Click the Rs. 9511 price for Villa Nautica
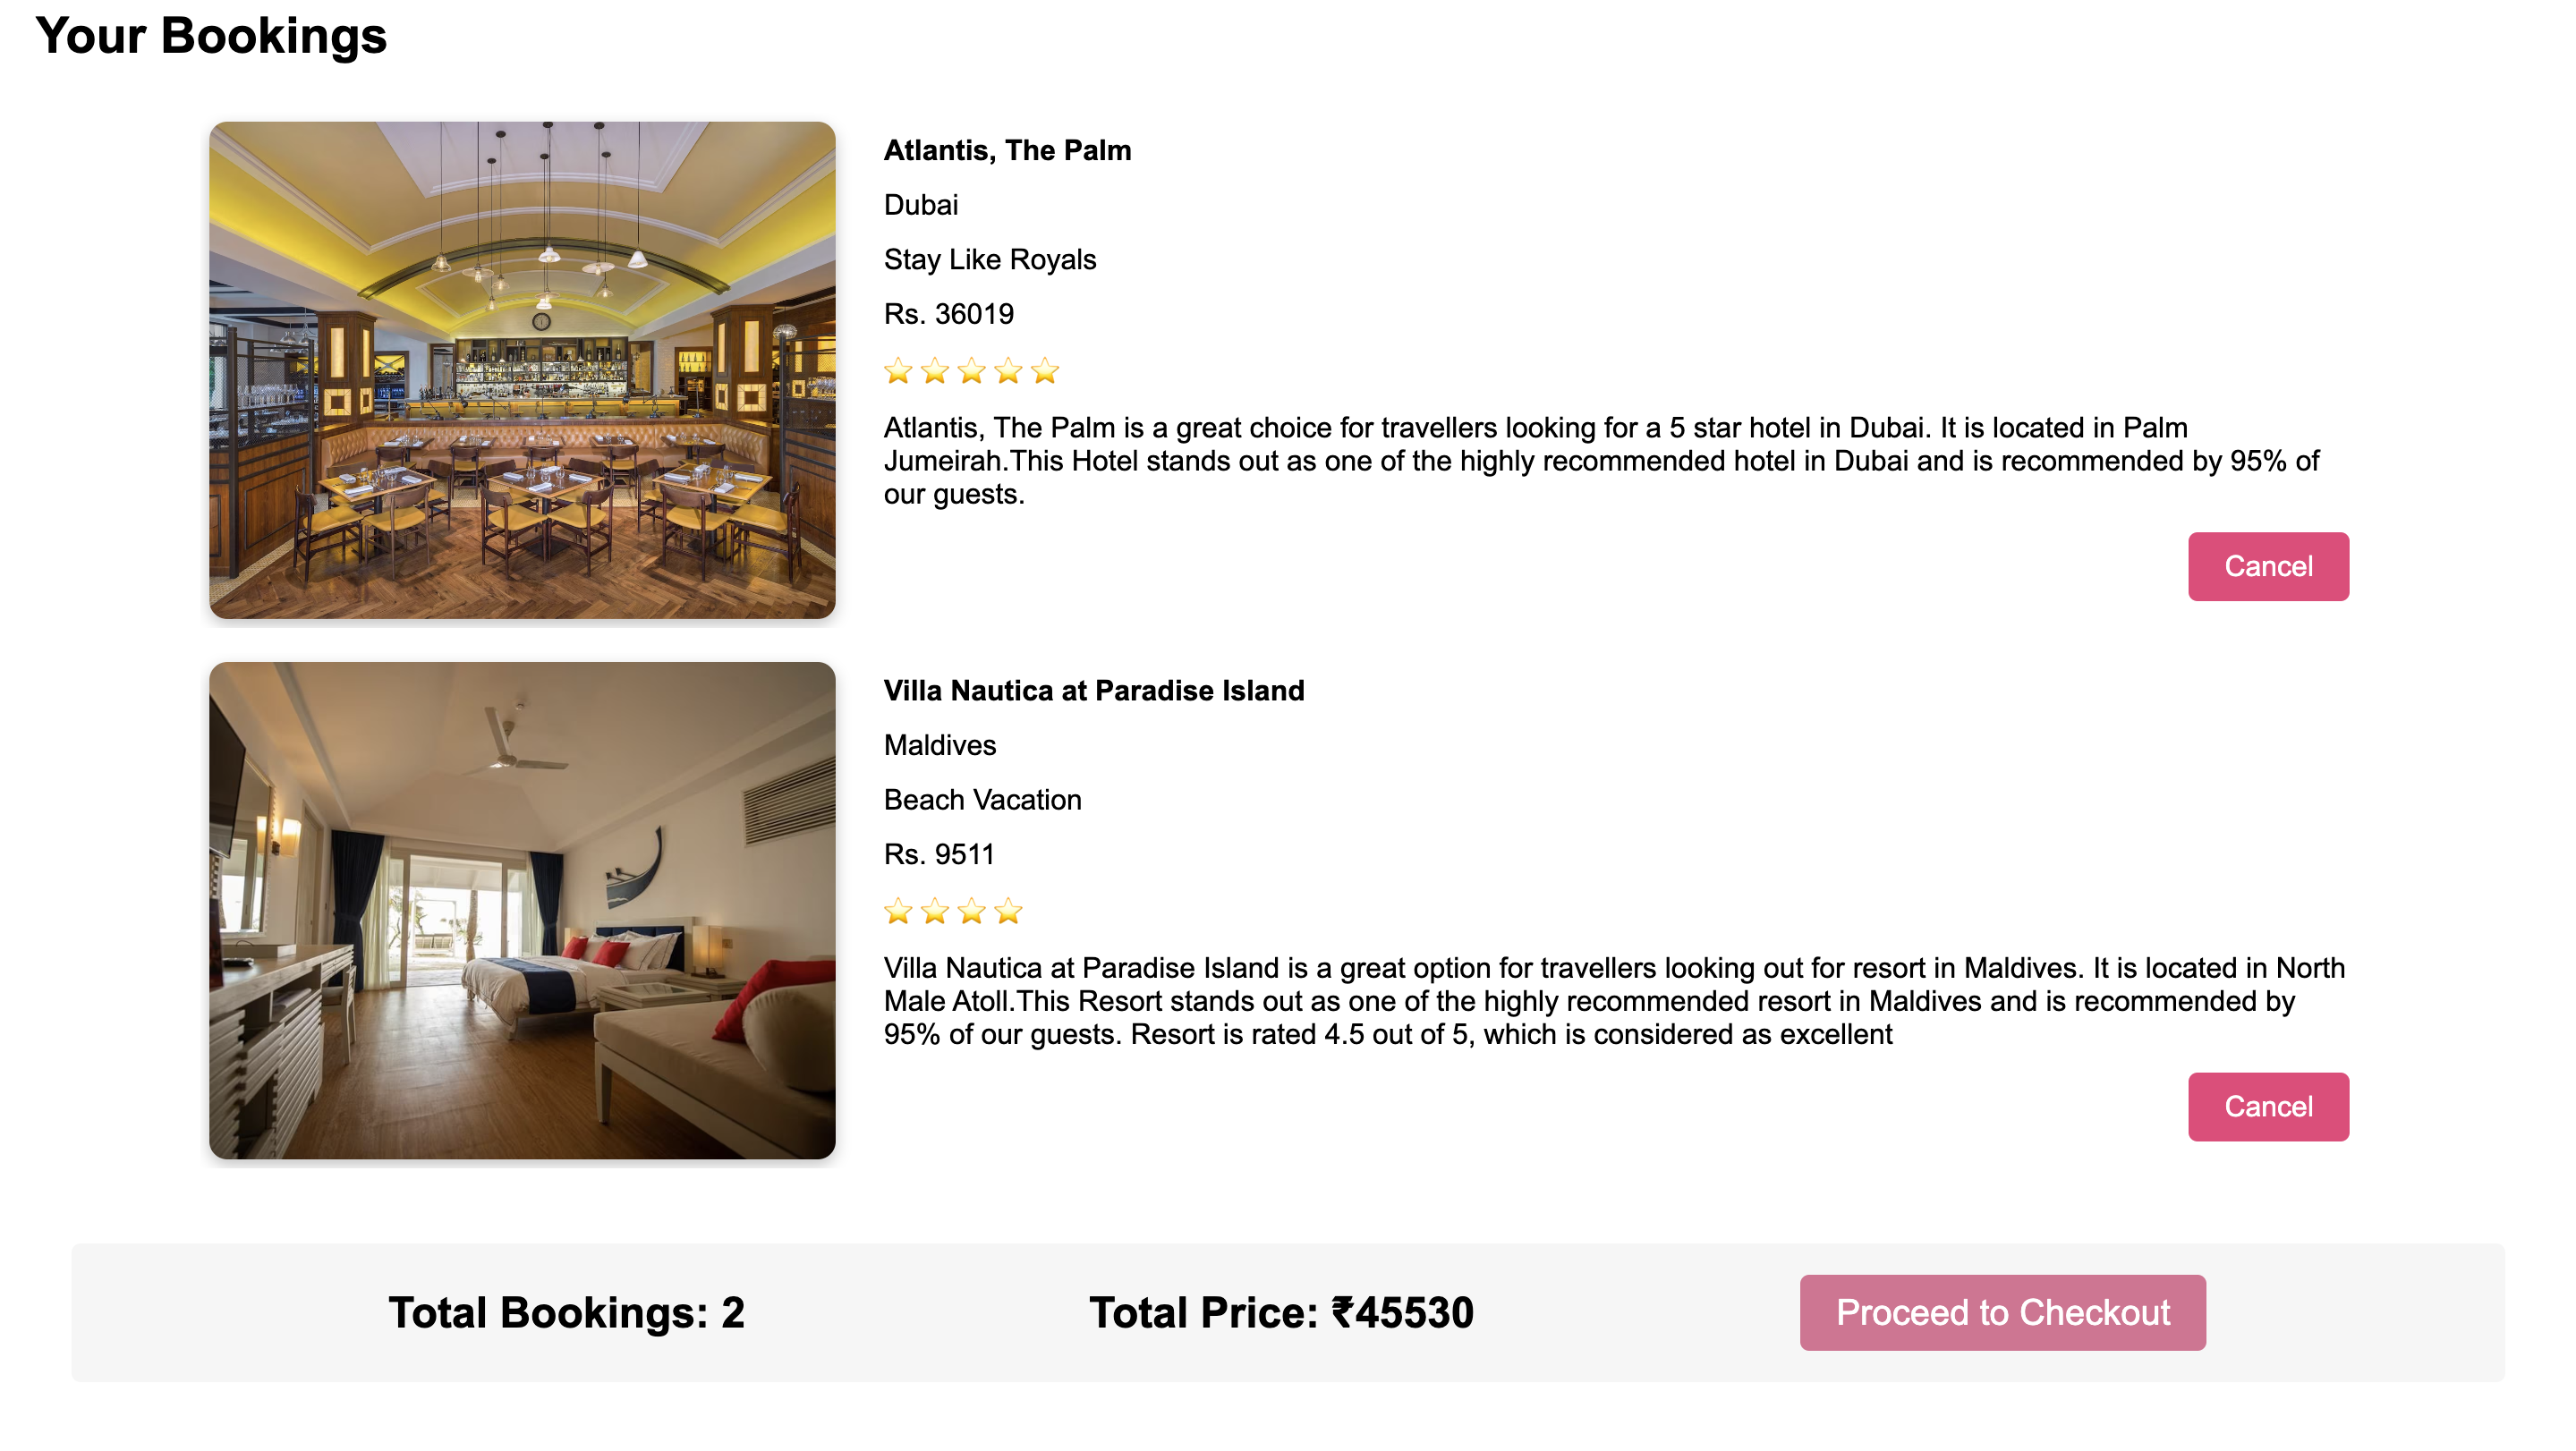Screen dimensions: 2576x1451 pos(938,854)
